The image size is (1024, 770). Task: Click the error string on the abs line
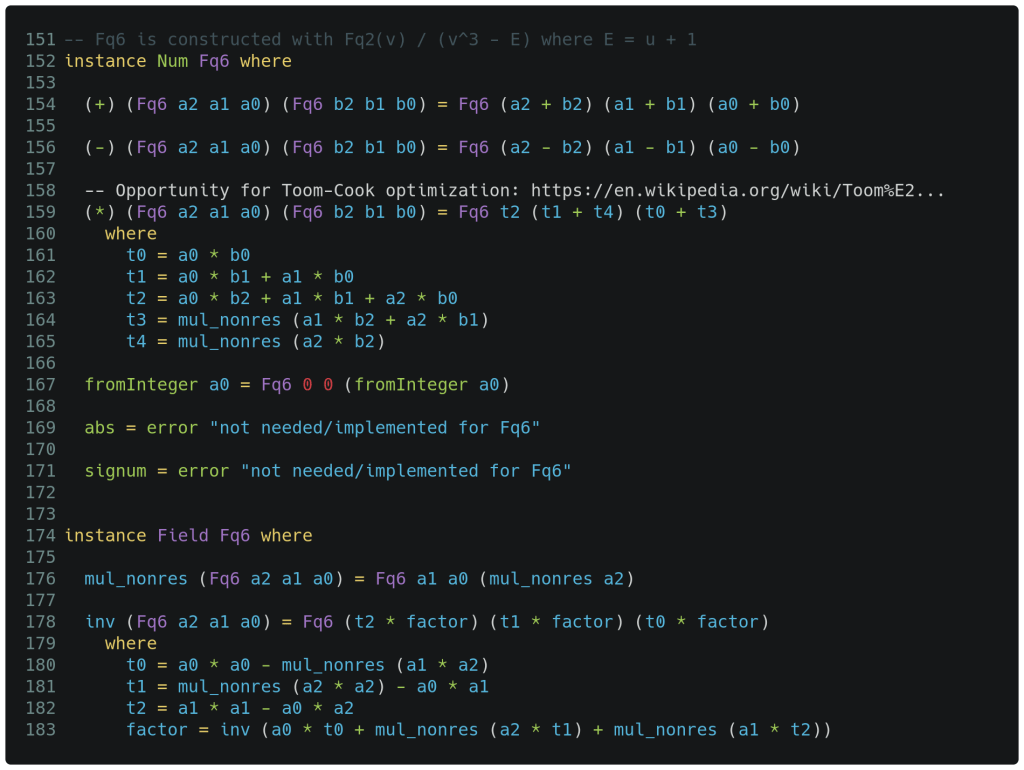click(x=374, y=428)
